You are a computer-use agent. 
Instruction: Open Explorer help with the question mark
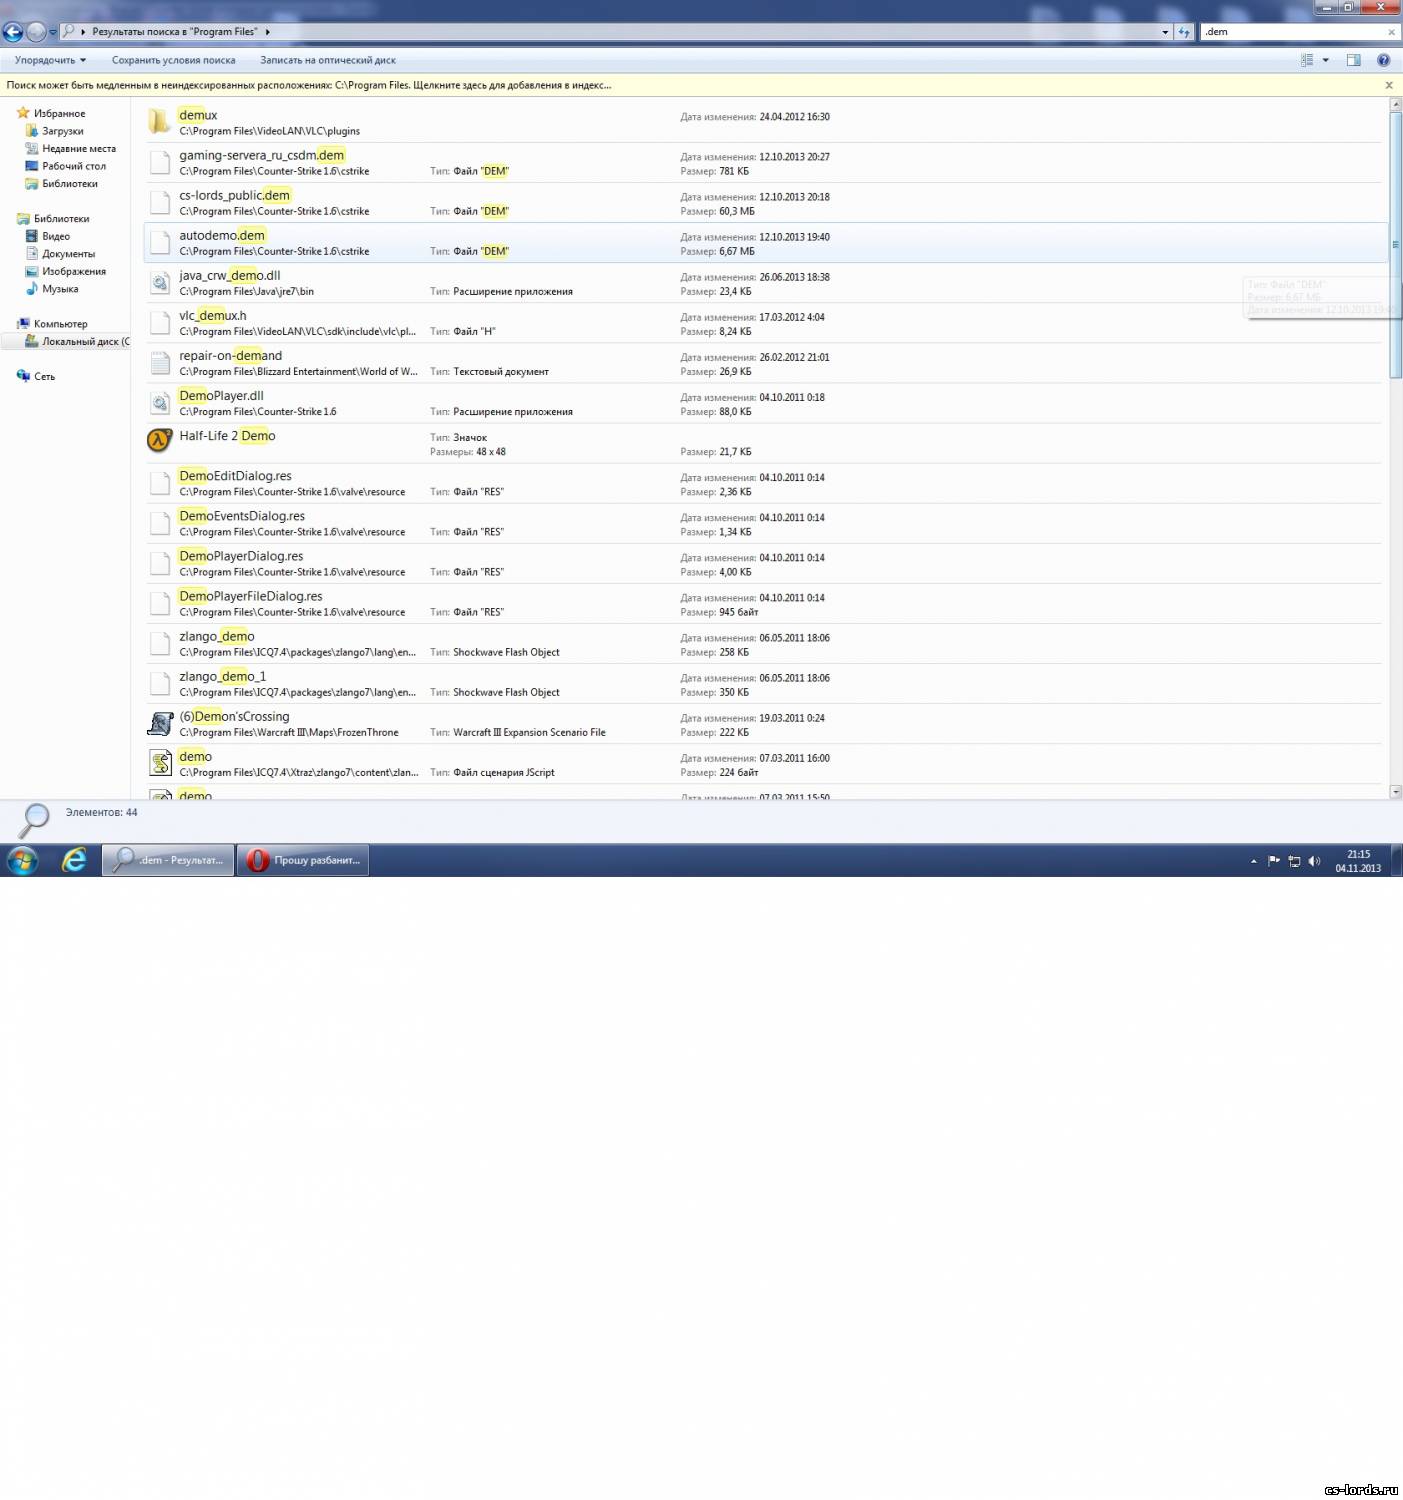[1384, 60]
